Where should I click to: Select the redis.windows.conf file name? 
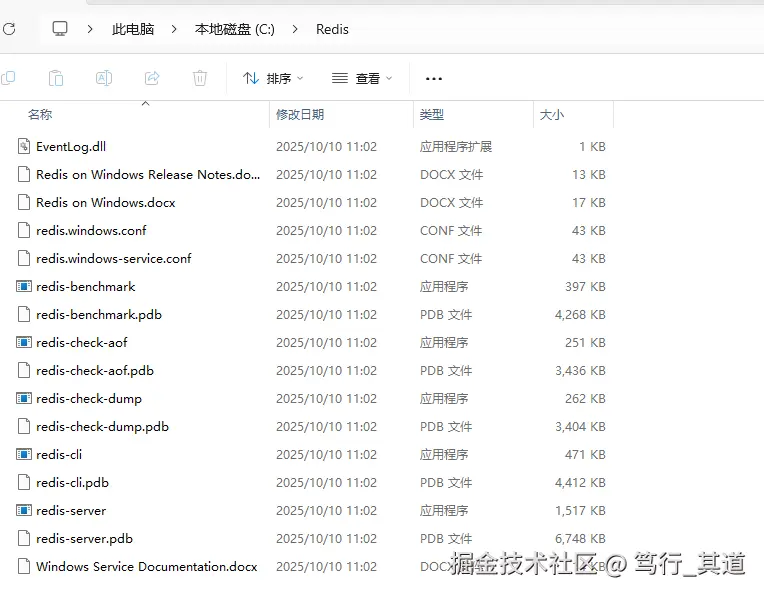pyautogui.click(x=91, y=231)
